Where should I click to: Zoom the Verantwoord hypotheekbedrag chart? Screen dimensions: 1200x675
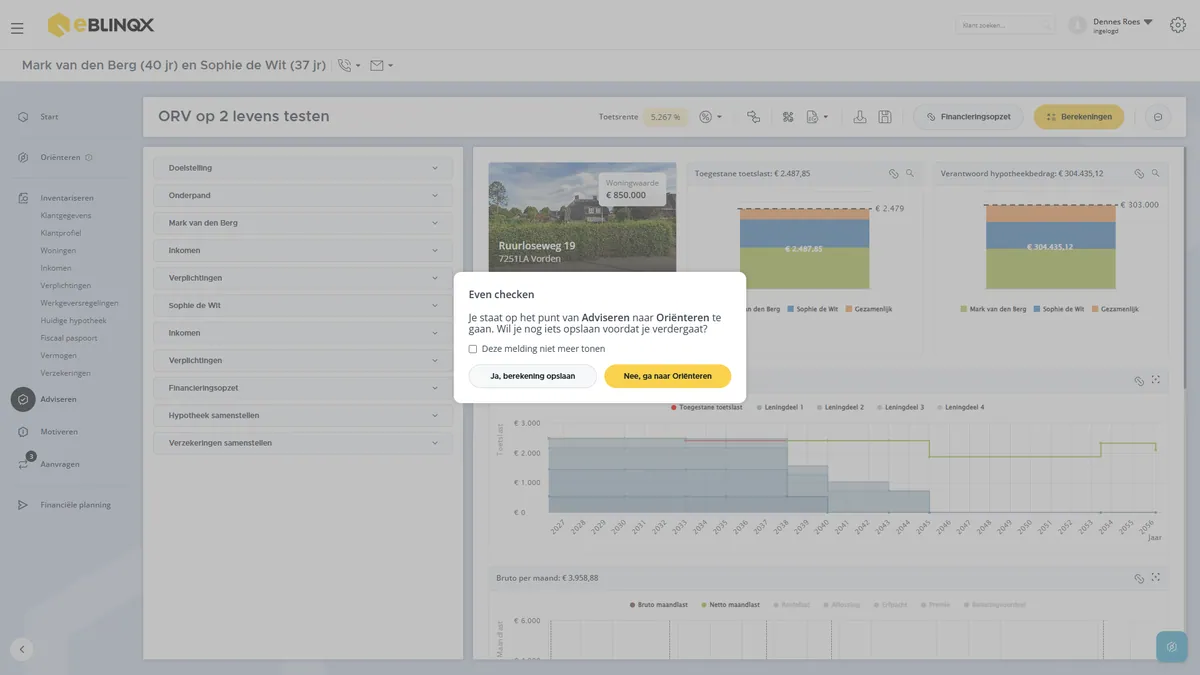[1156, 173]
